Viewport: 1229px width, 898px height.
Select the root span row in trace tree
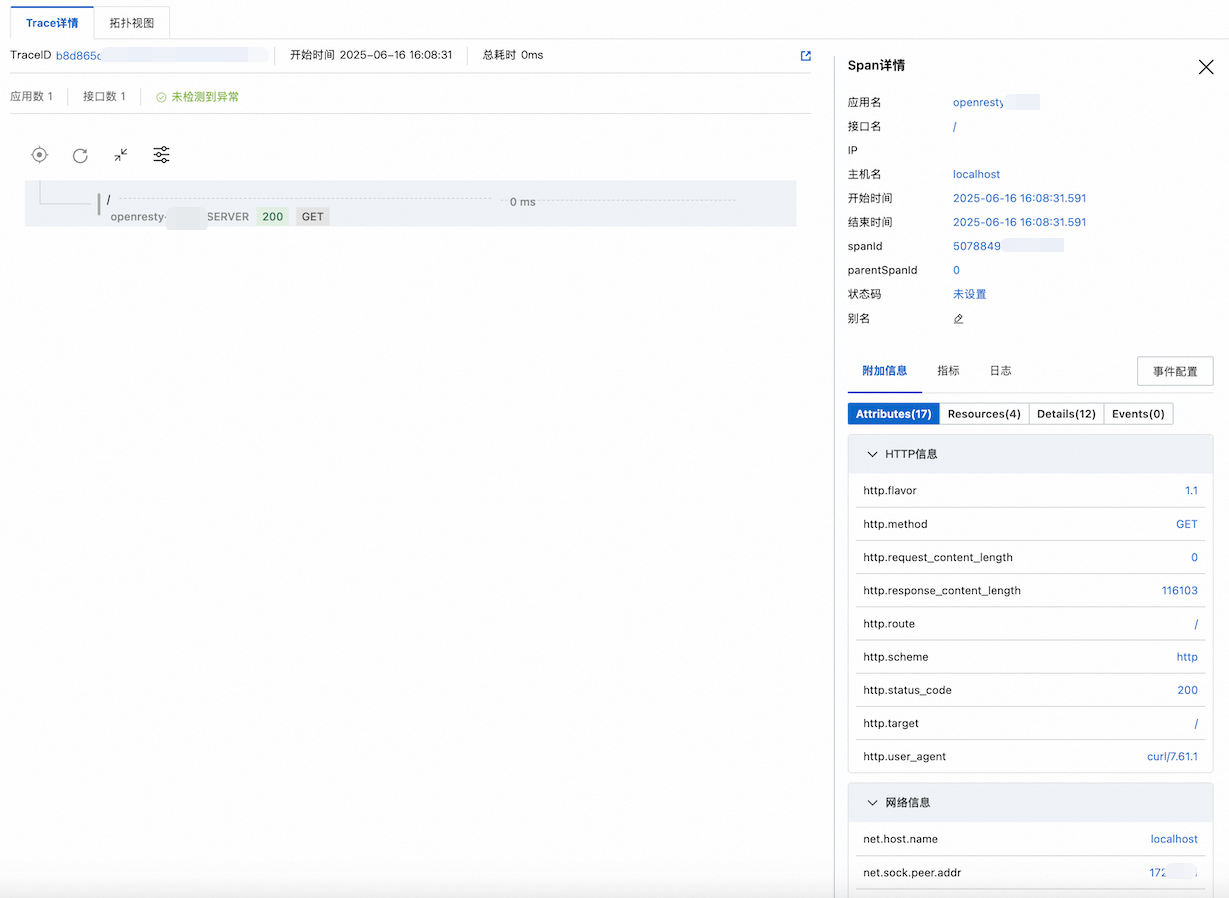coord(410,204)
